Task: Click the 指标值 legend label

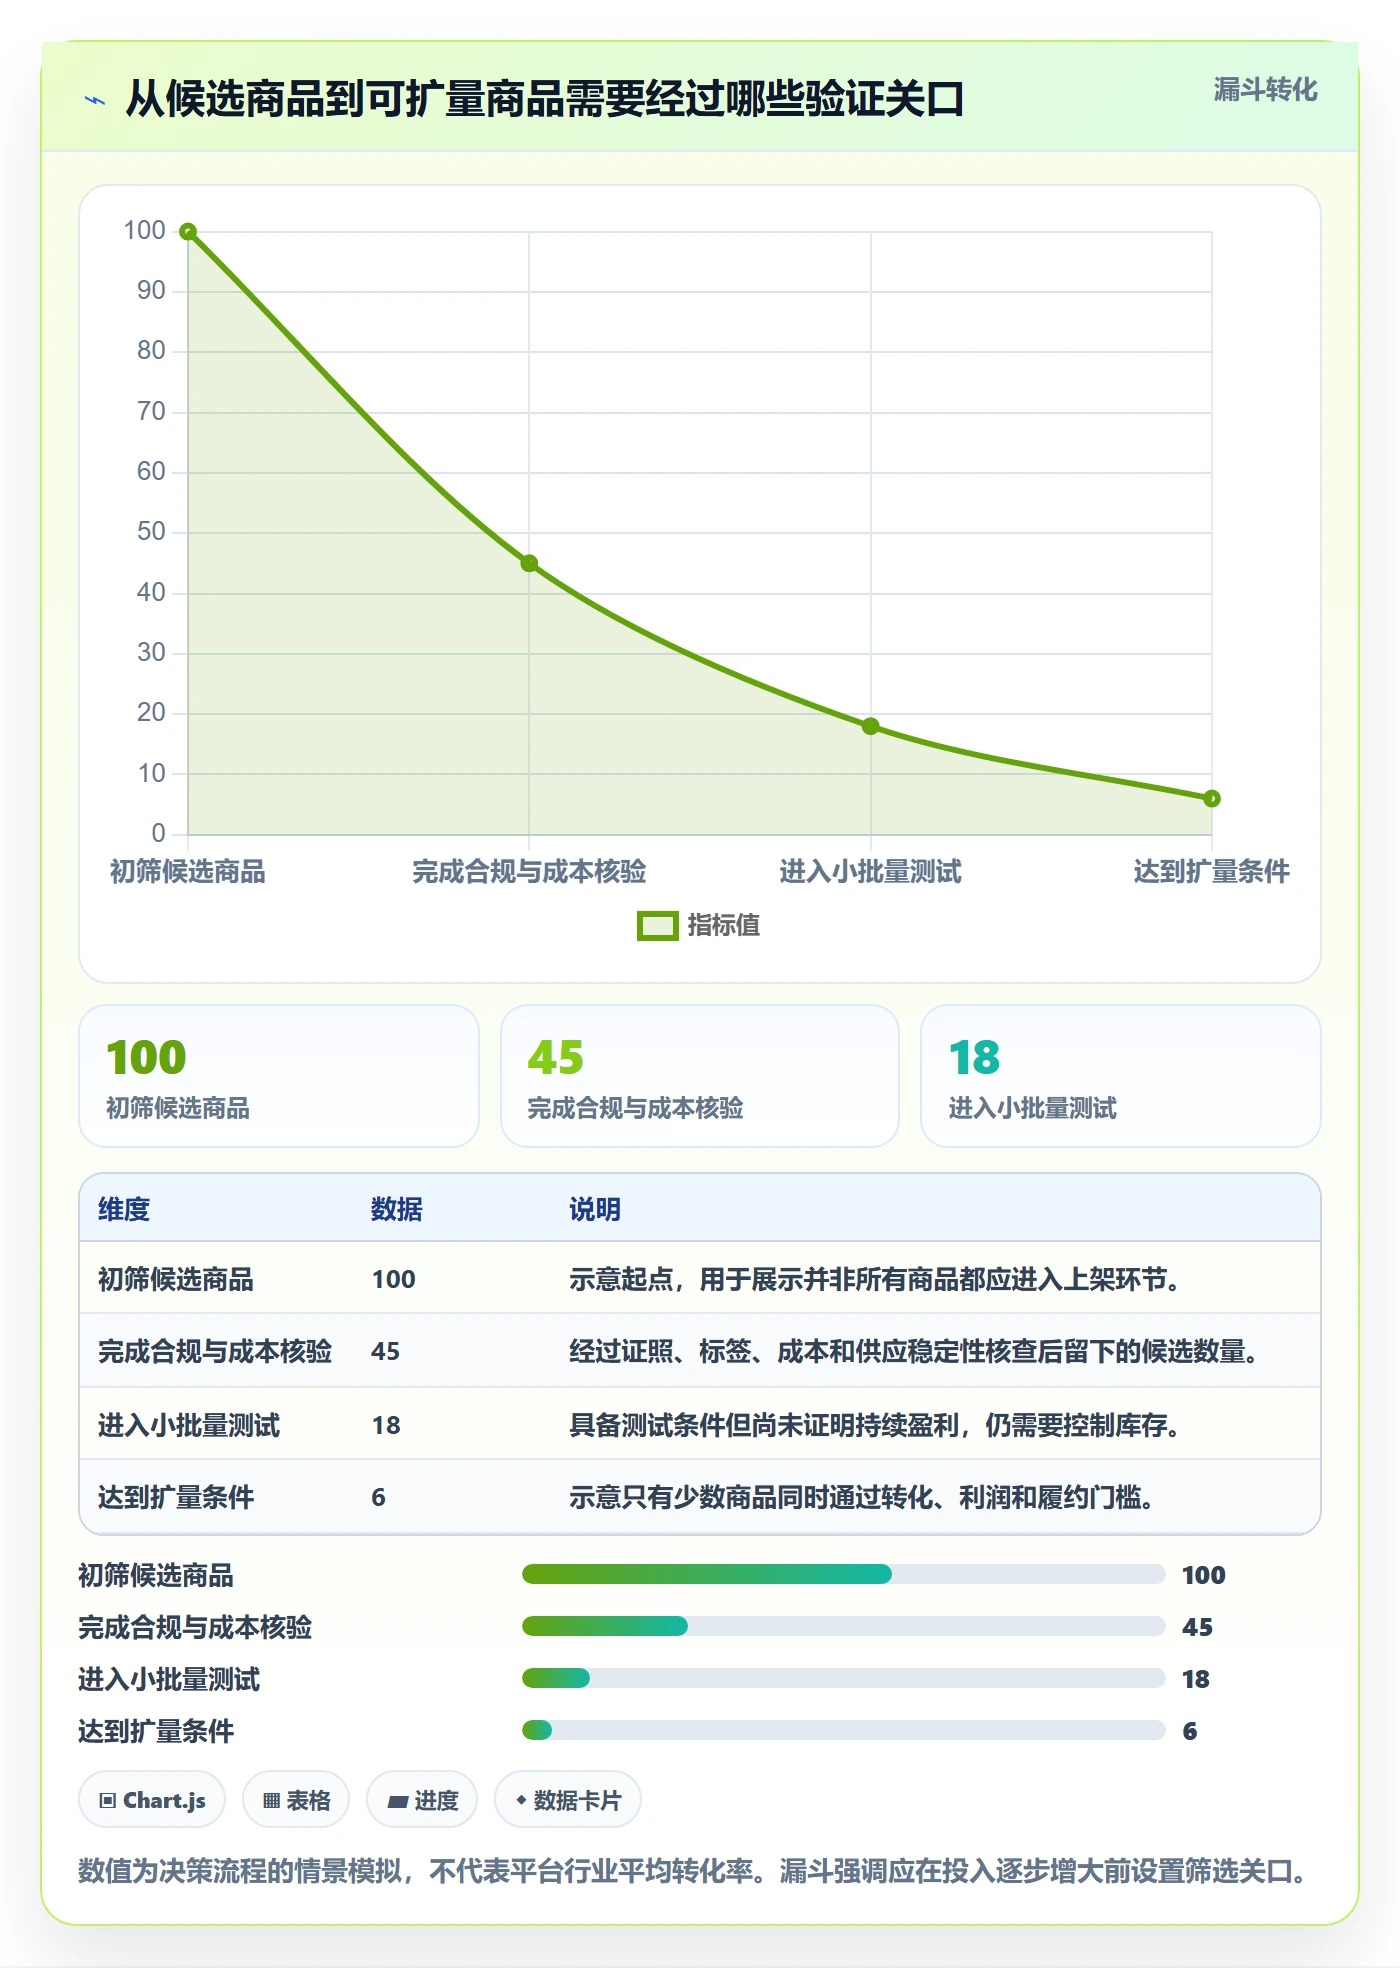Action: 724,926
